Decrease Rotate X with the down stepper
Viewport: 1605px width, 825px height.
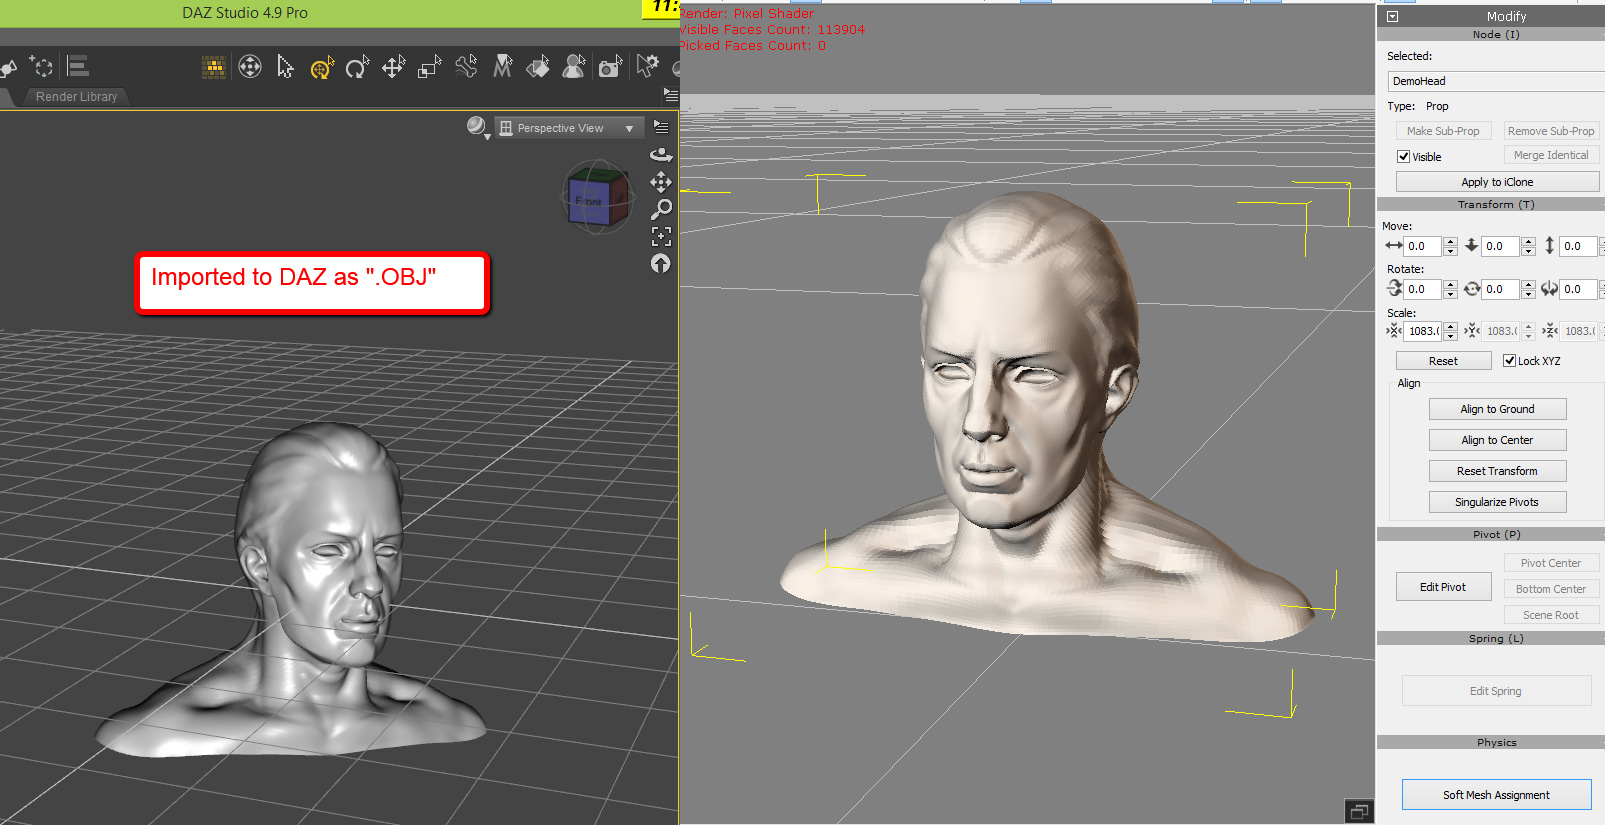1450,294
